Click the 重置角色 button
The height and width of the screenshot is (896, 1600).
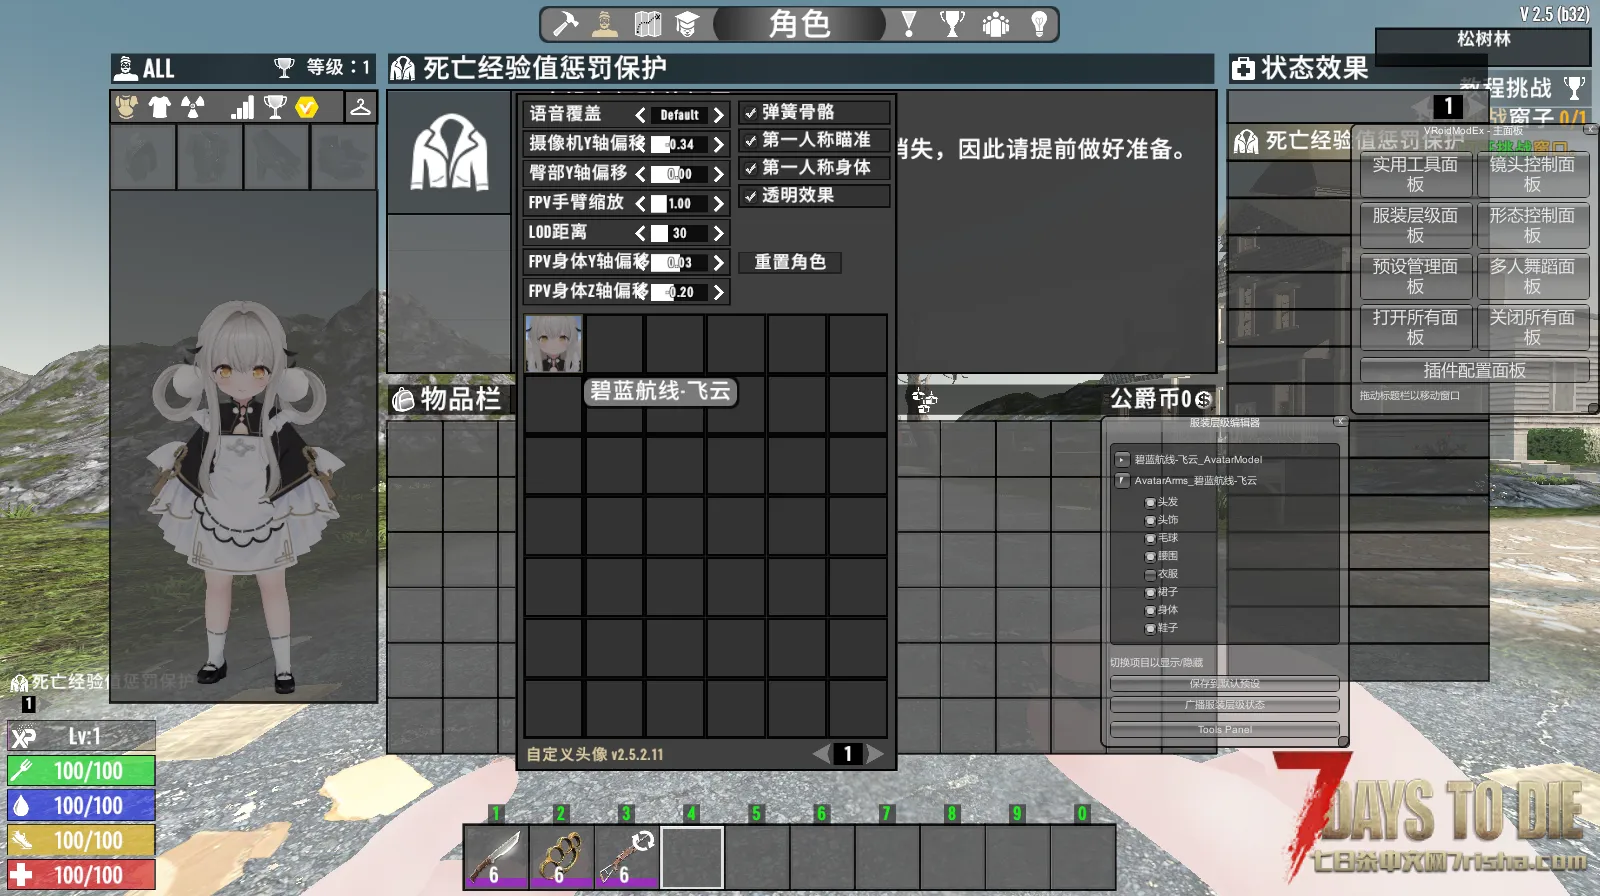click(790, 262)
